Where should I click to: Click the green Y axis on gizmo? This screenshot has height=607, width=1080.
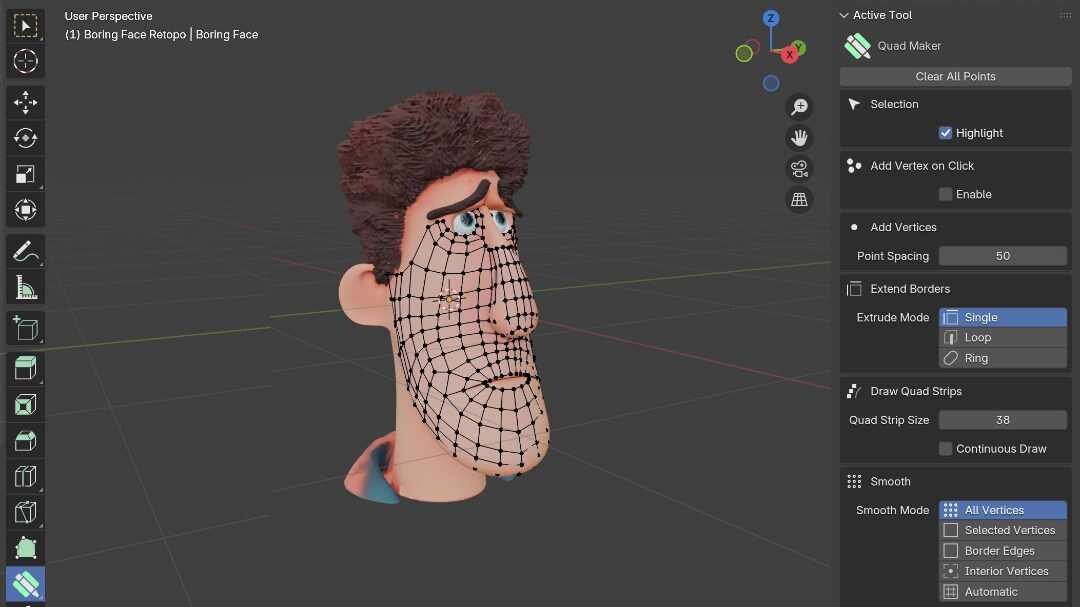point(800,48)
